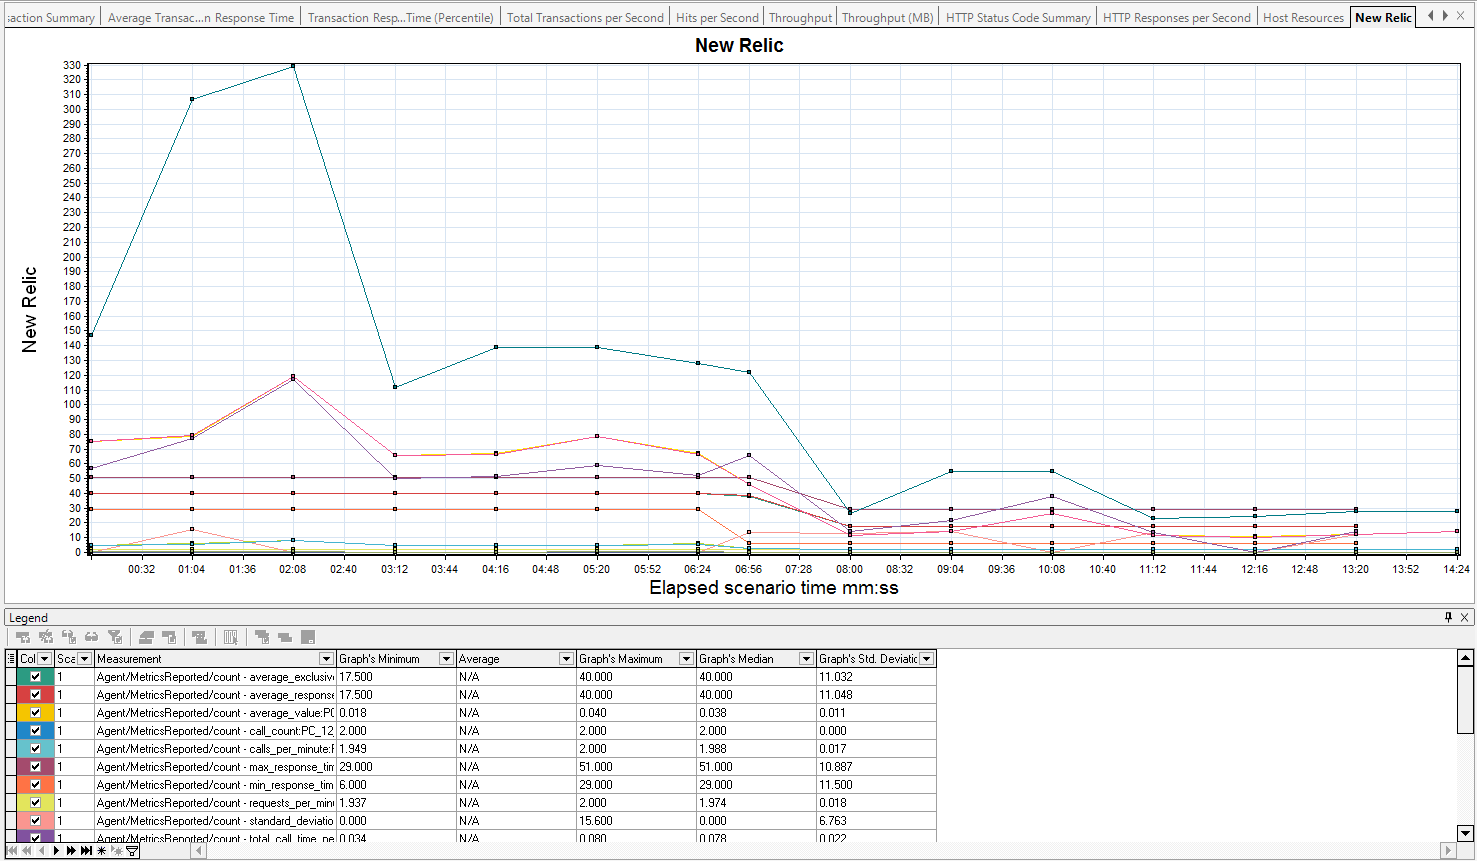Disable the requests_per_minute measurement checkbox
This screenshot has height=861, width=1477.
tap(36, 803)
